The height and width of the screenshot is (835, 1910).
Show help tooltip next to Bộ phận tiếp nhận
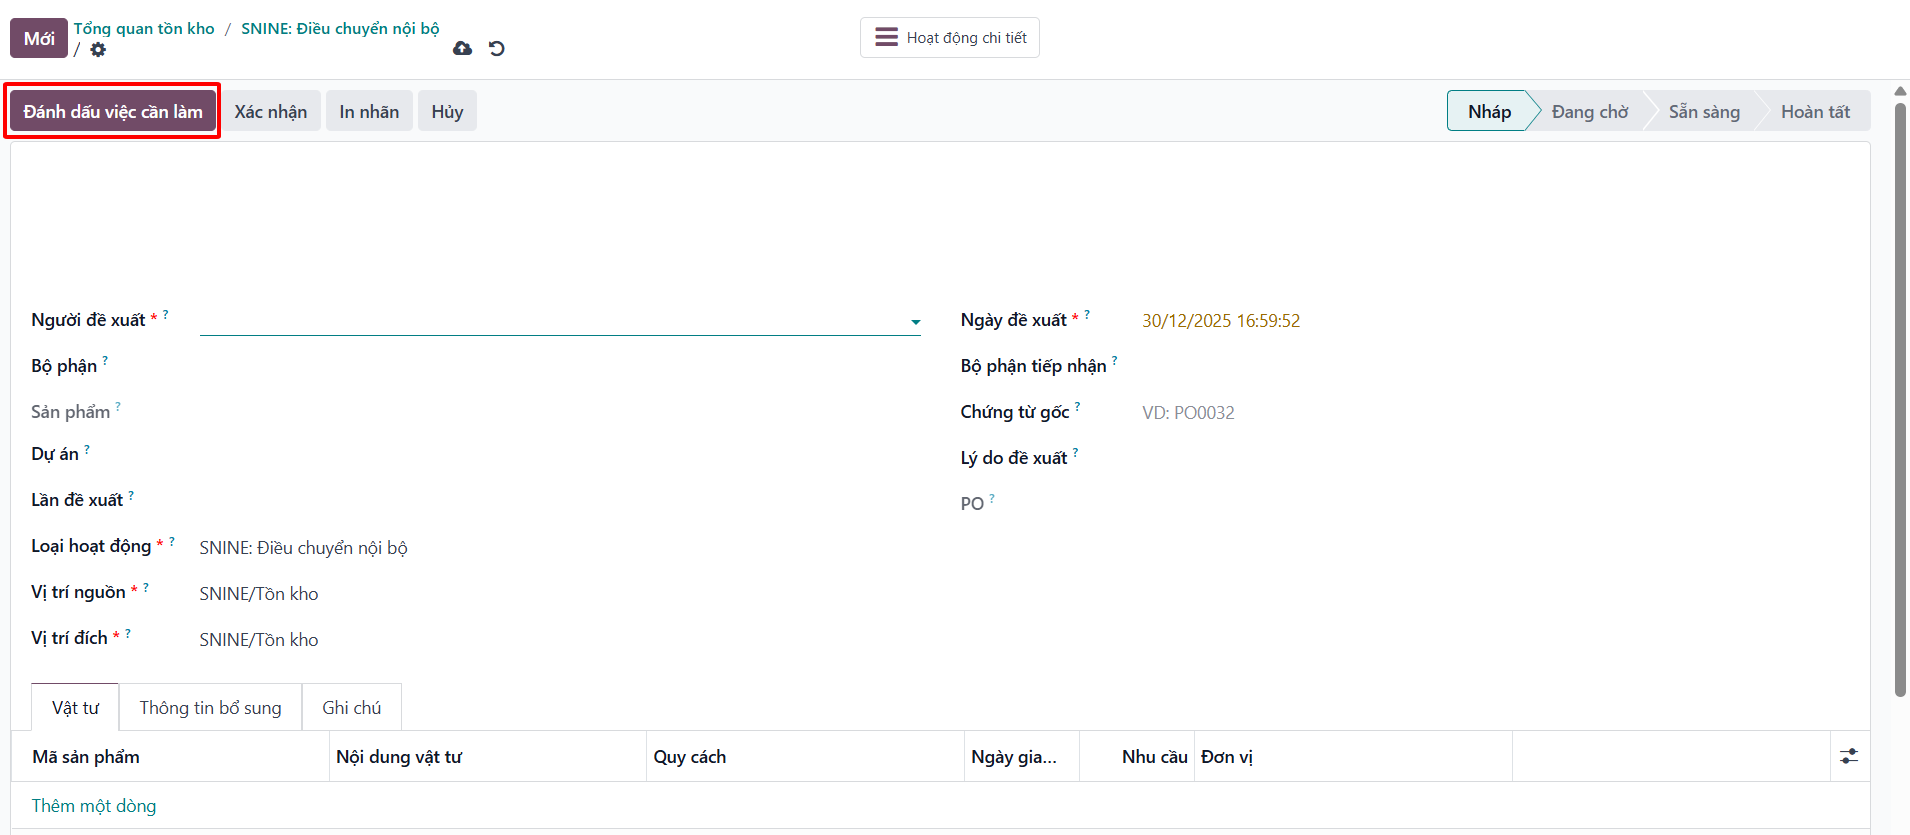coord(1114,360)
